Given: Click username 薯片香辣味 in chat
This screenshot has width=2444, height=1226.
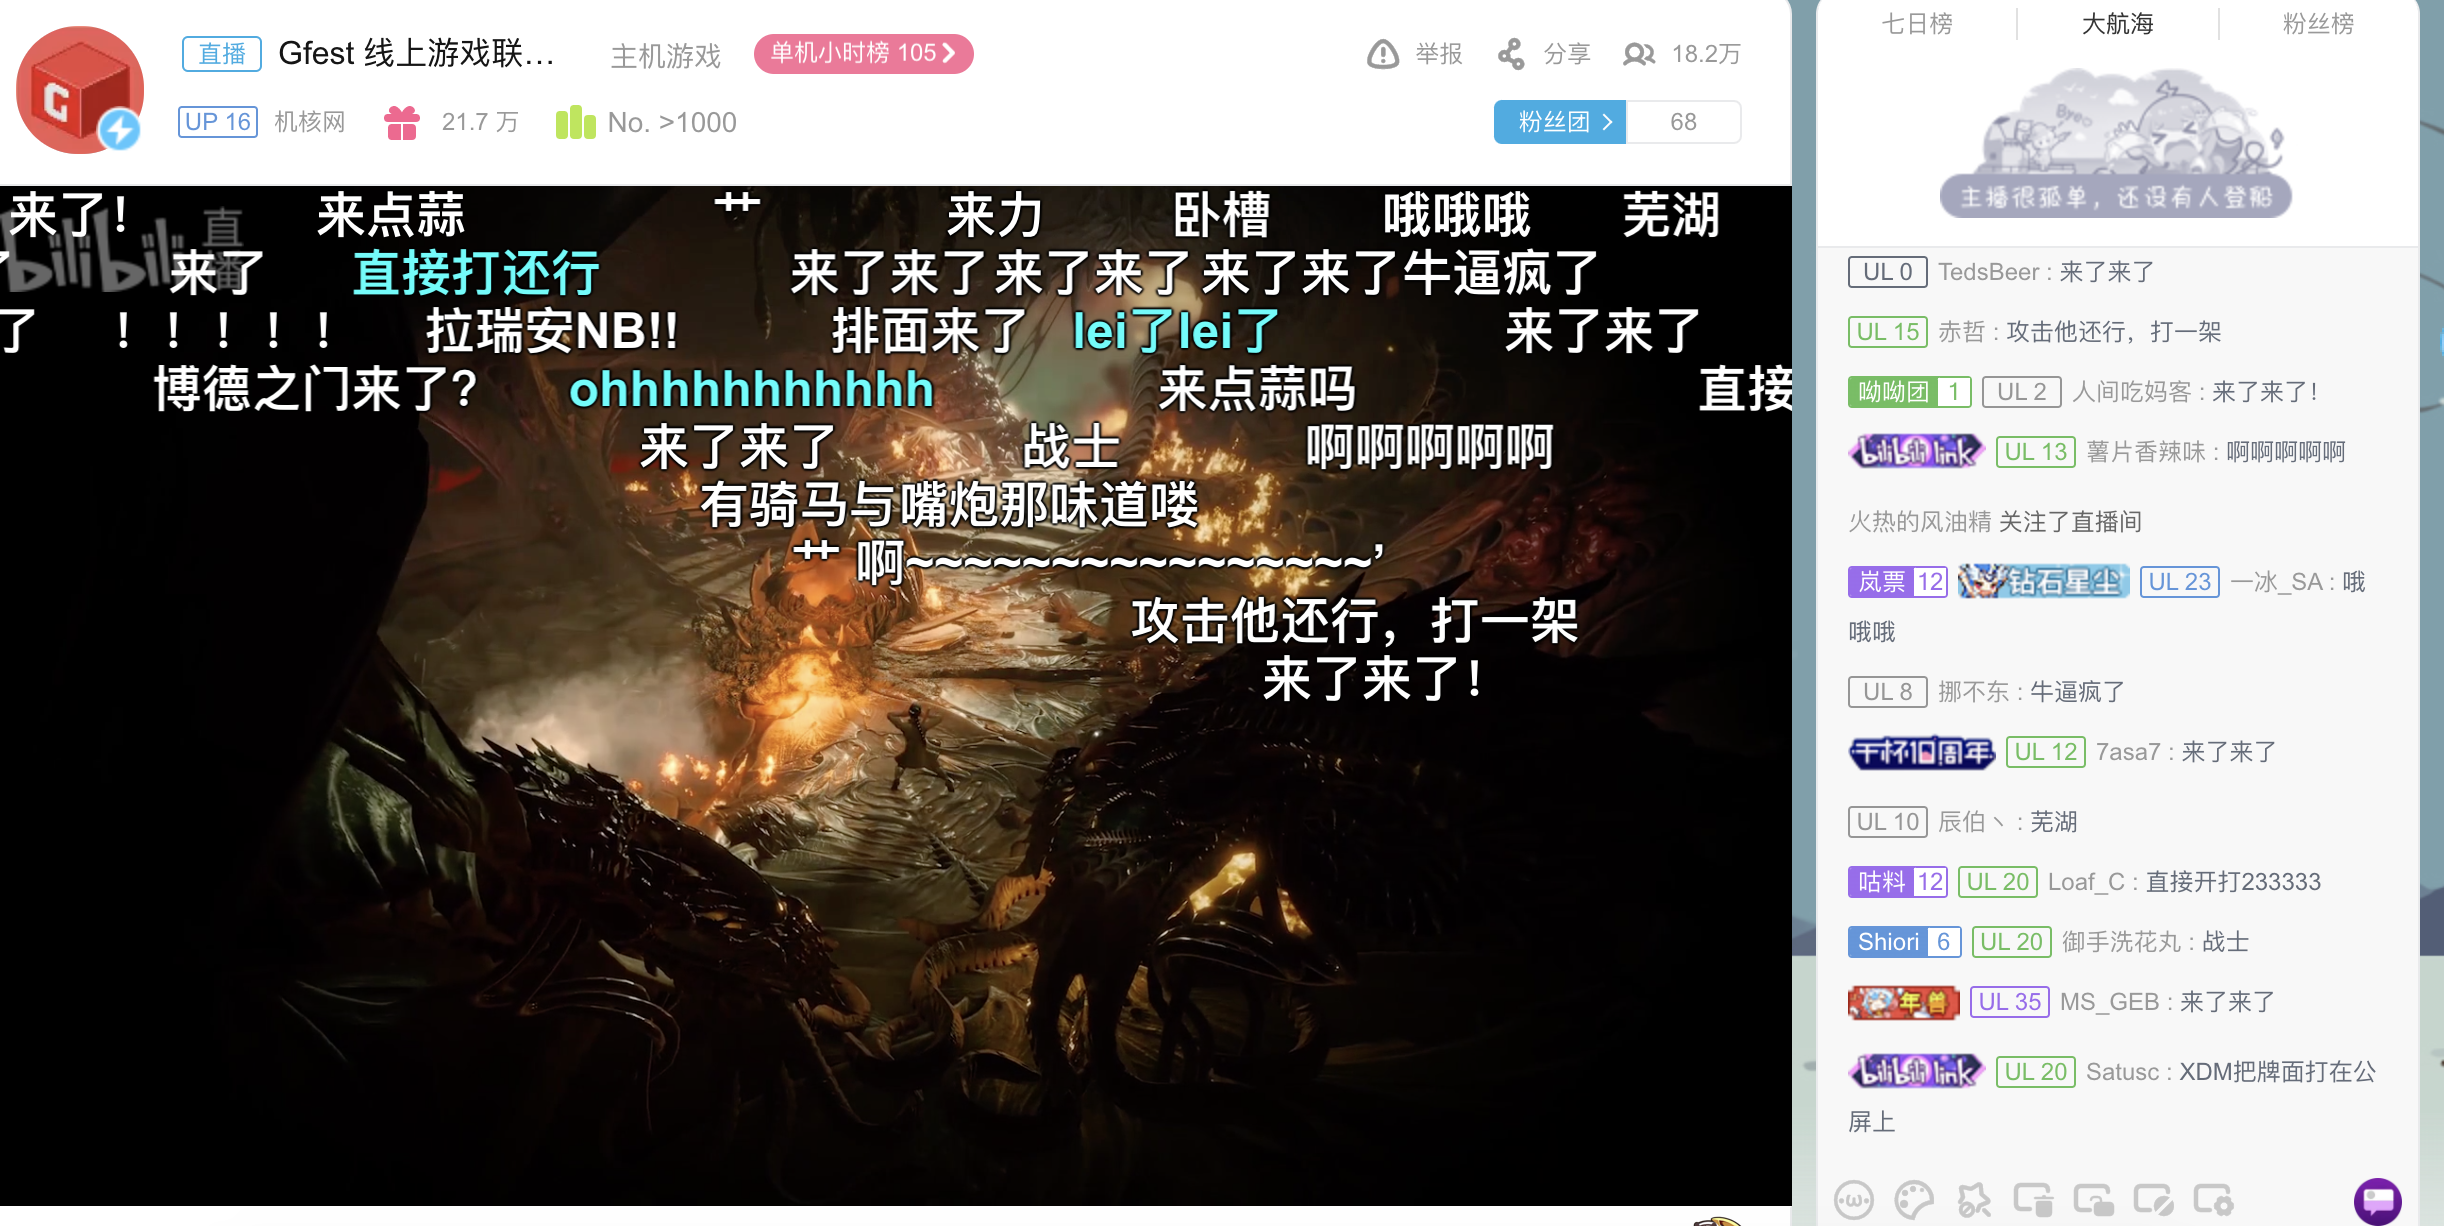Looking at the screenshot, I should coord(2146,452).
